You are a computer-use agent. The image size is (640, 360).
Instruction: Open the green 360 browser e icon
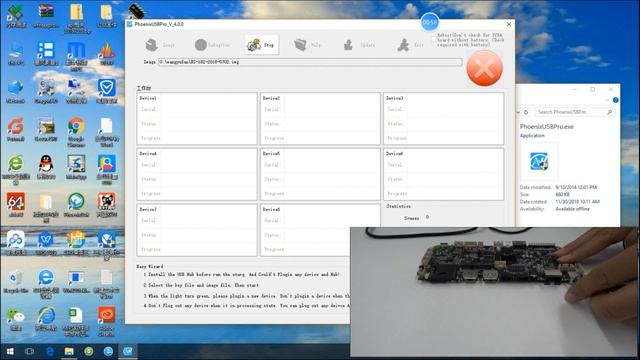pyautogui.click(x=16, y=170)
